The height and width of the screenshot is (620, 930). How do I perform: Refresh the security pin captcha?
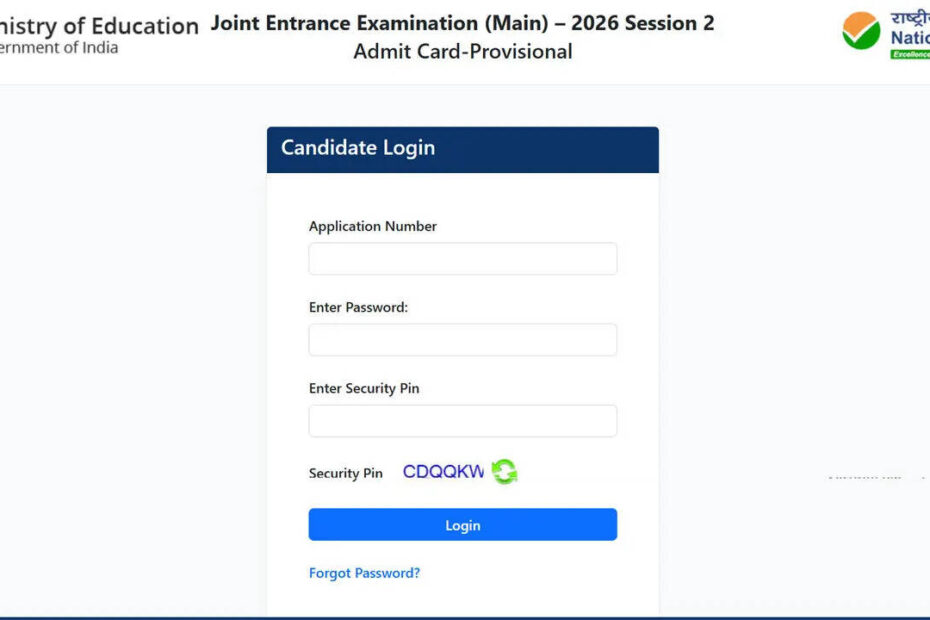(x=504, y=472)
